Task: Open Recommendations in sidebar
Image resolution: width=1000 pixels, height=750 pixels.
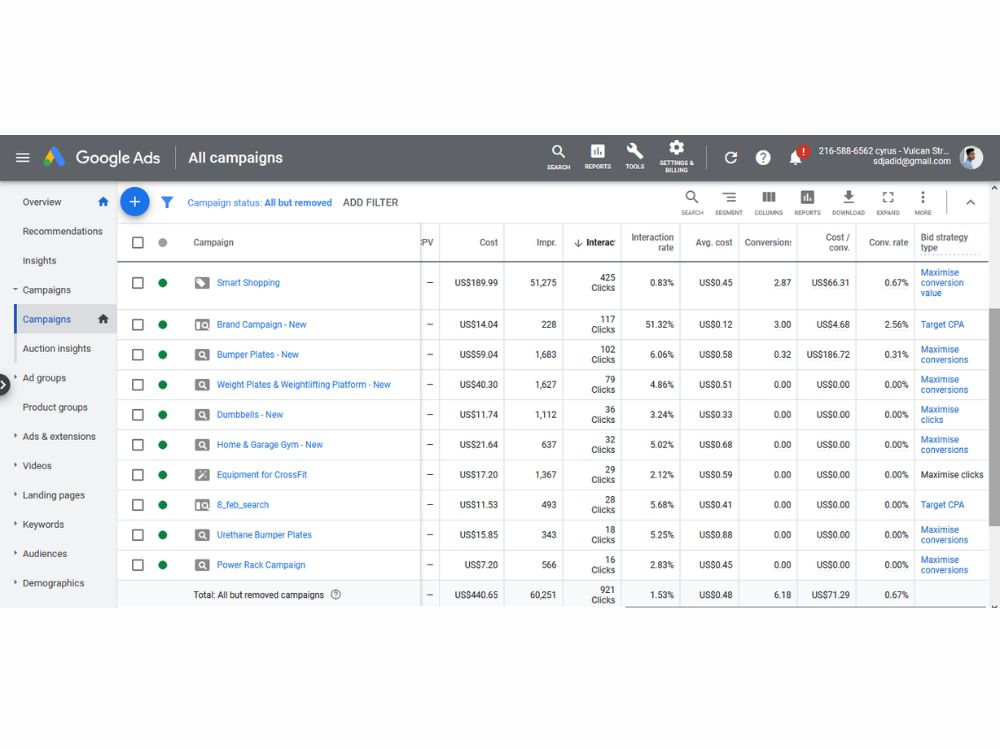Action: (x=62, y=231)
